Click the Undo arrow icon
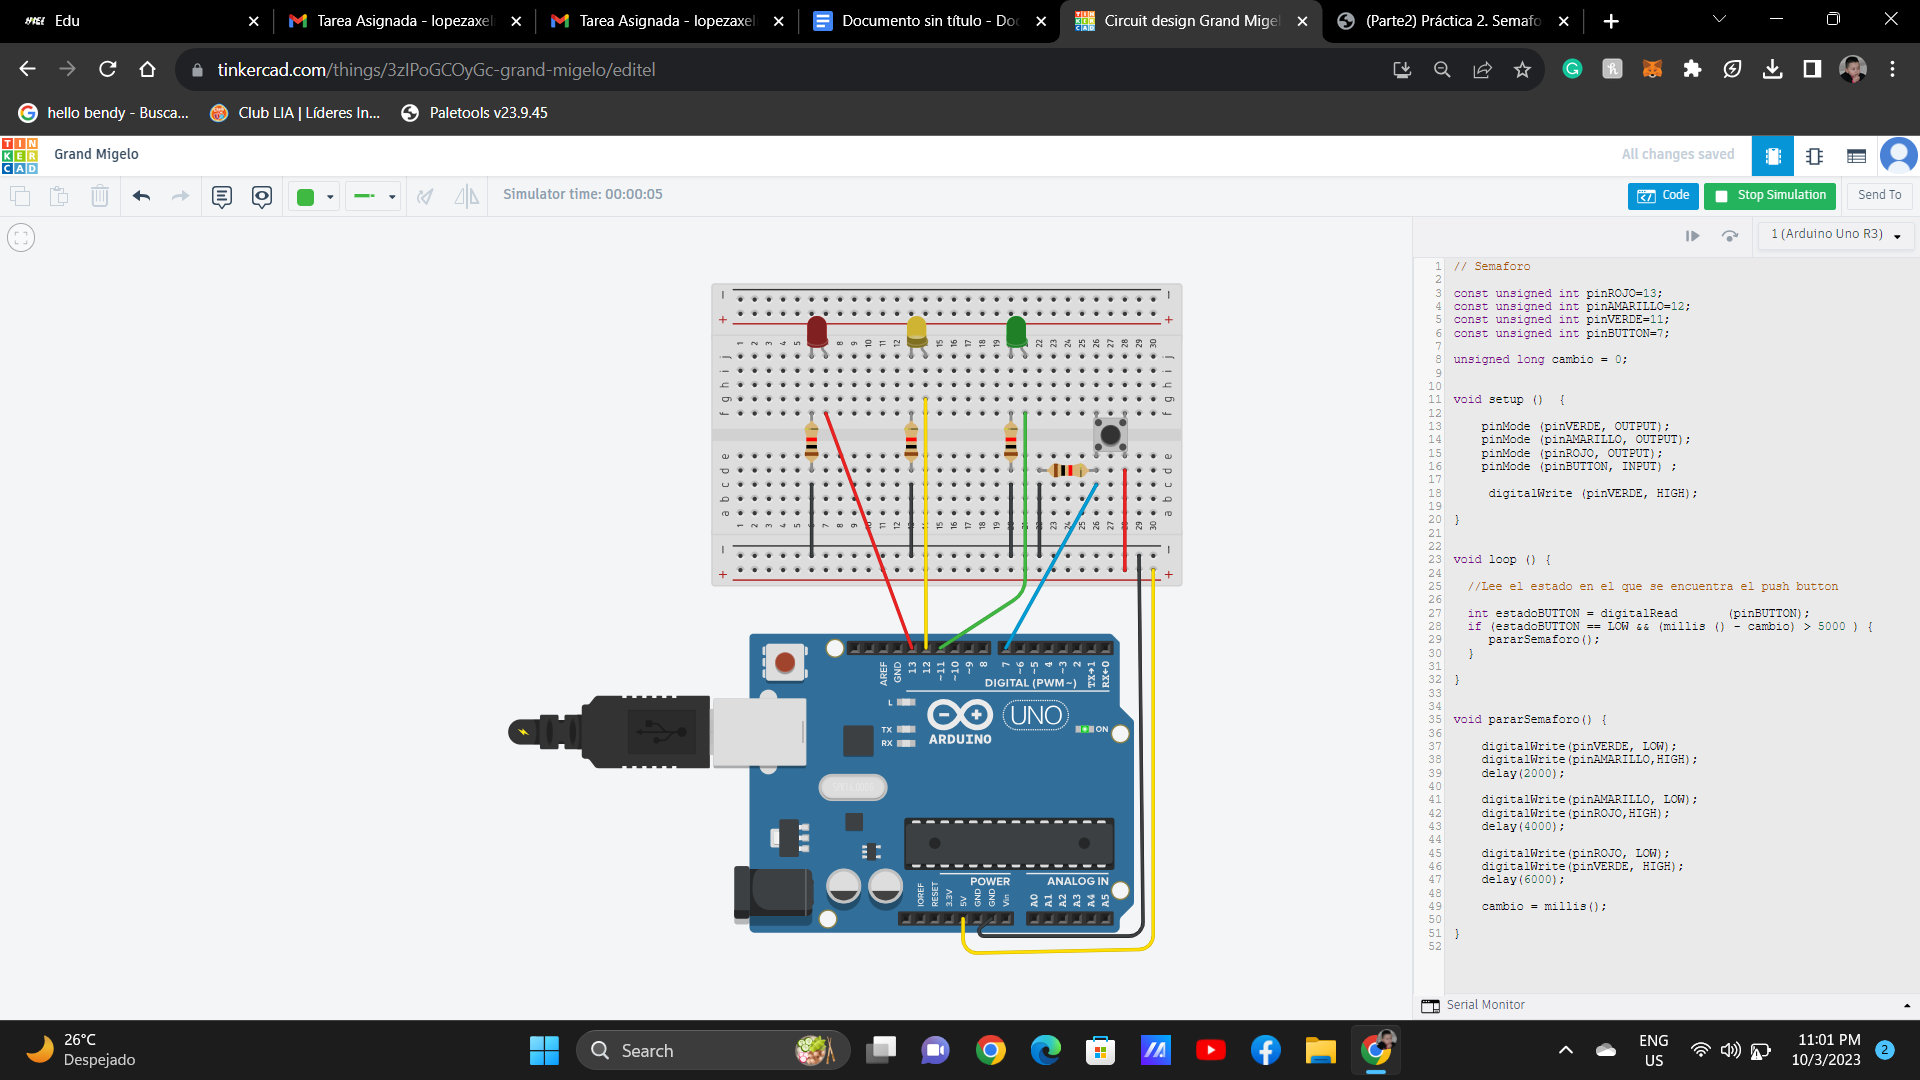 (x=141, y=196)
